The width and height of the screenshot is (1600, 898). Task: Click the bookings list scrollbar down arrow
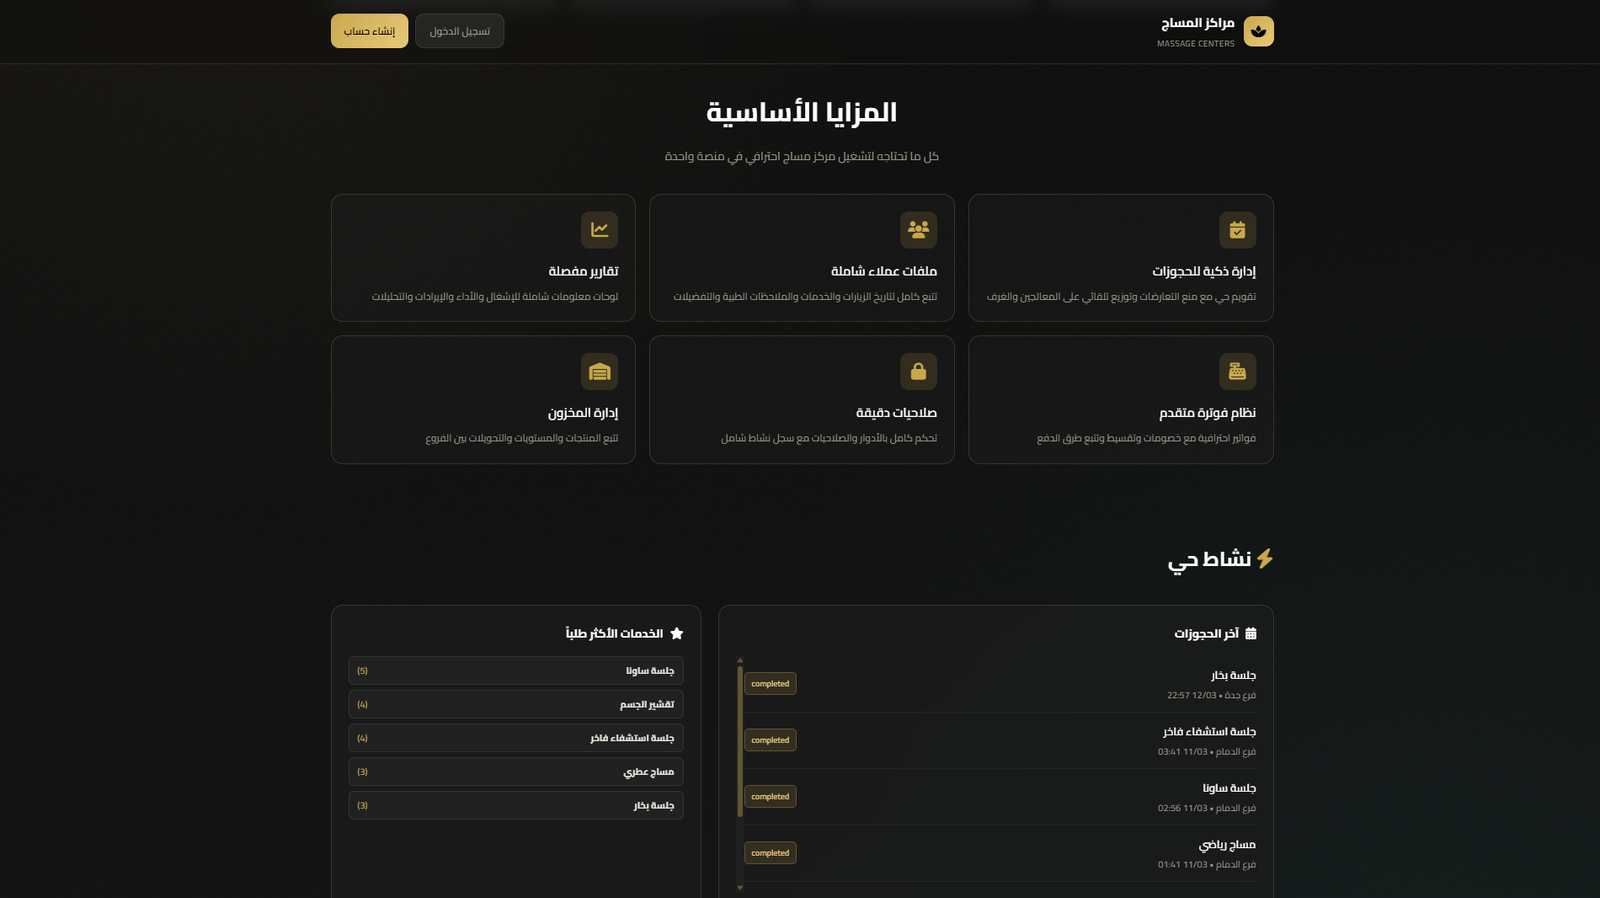click(x=740, y=887)
